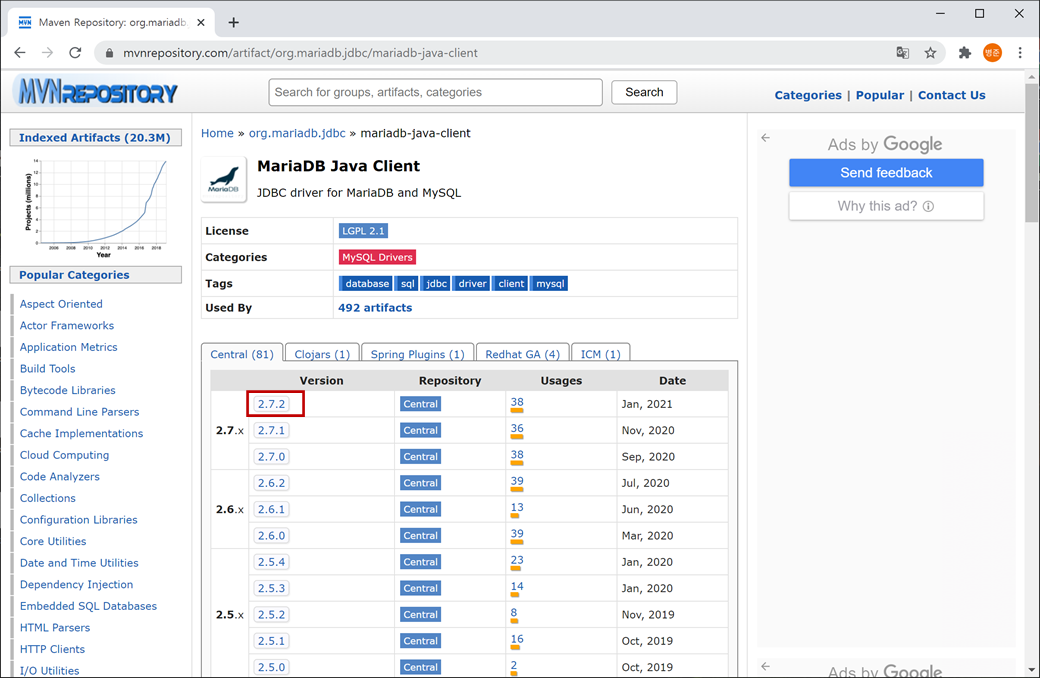Open the extensions puzzle icon
Image resolution: width=1040 pixels, height=678 pixels.
965,52
